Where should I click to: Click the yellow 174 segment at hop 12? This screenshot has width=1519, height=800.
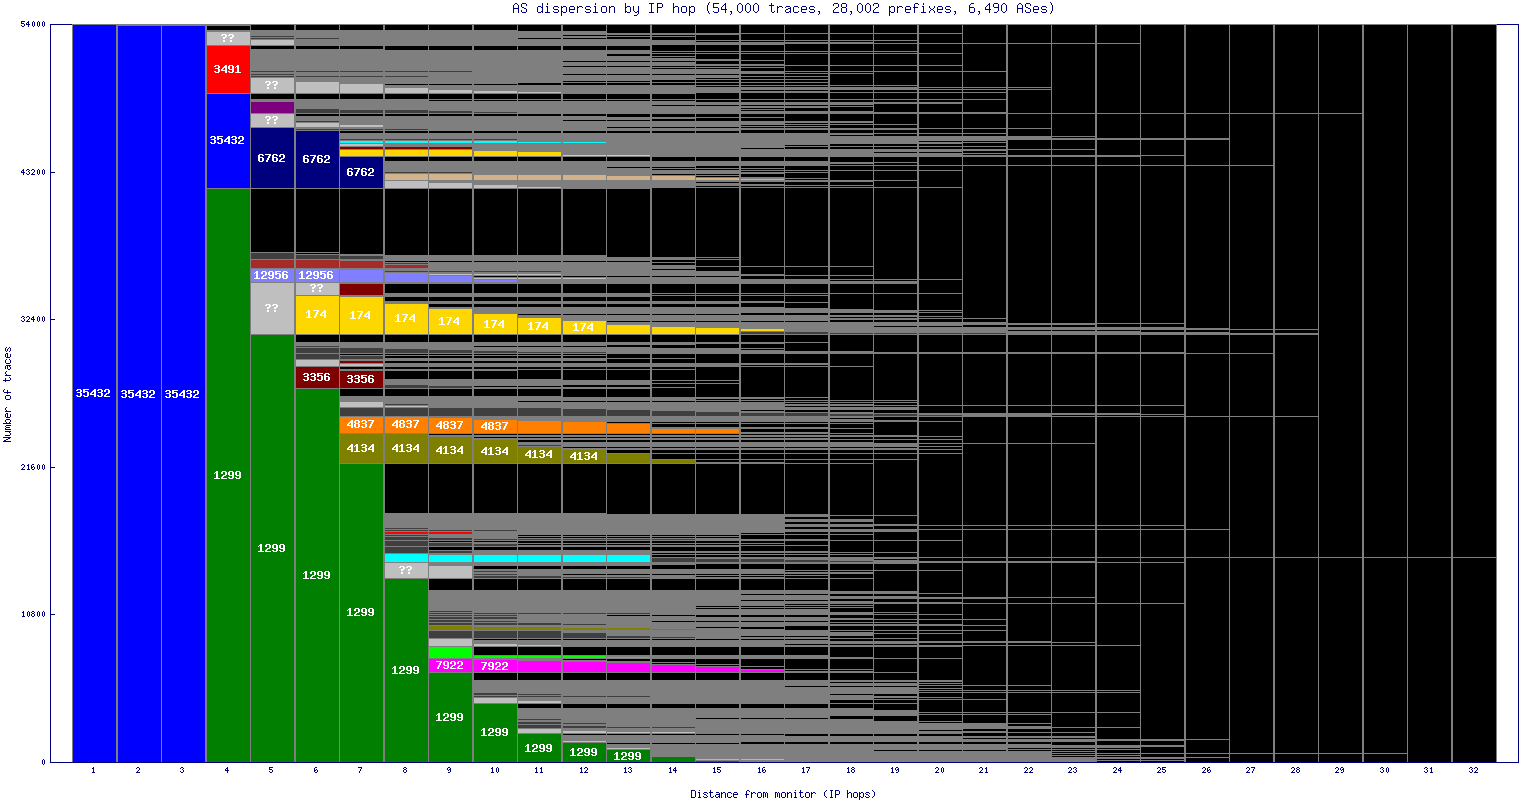584,327
